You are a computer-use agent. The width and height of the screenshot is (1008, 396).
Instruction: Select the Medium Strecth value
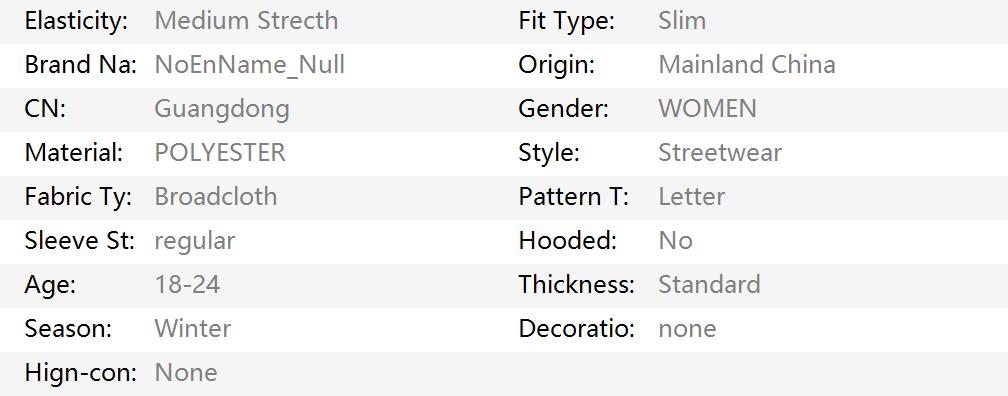[246, 21]
